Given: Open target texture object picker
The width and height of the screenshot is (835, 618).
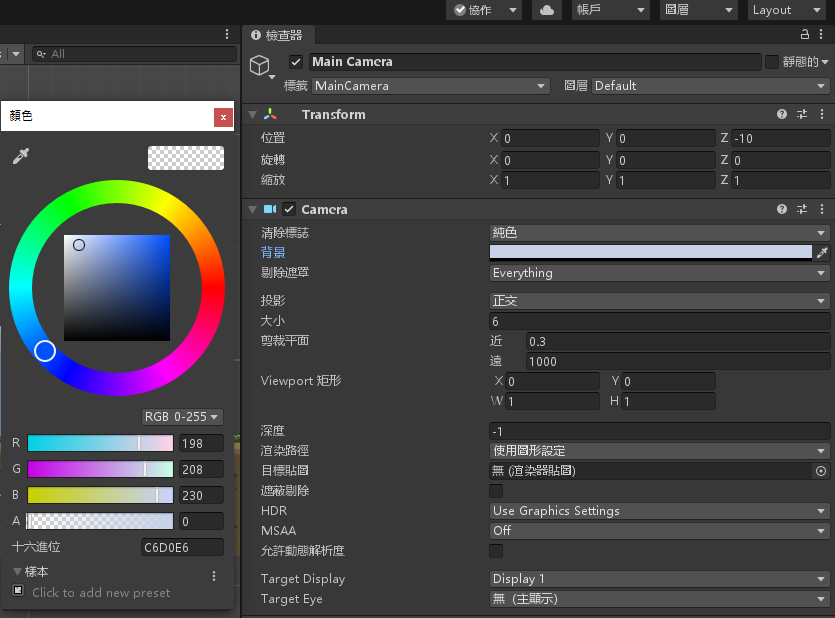Looking at the screenshot, I should (821, 471).
